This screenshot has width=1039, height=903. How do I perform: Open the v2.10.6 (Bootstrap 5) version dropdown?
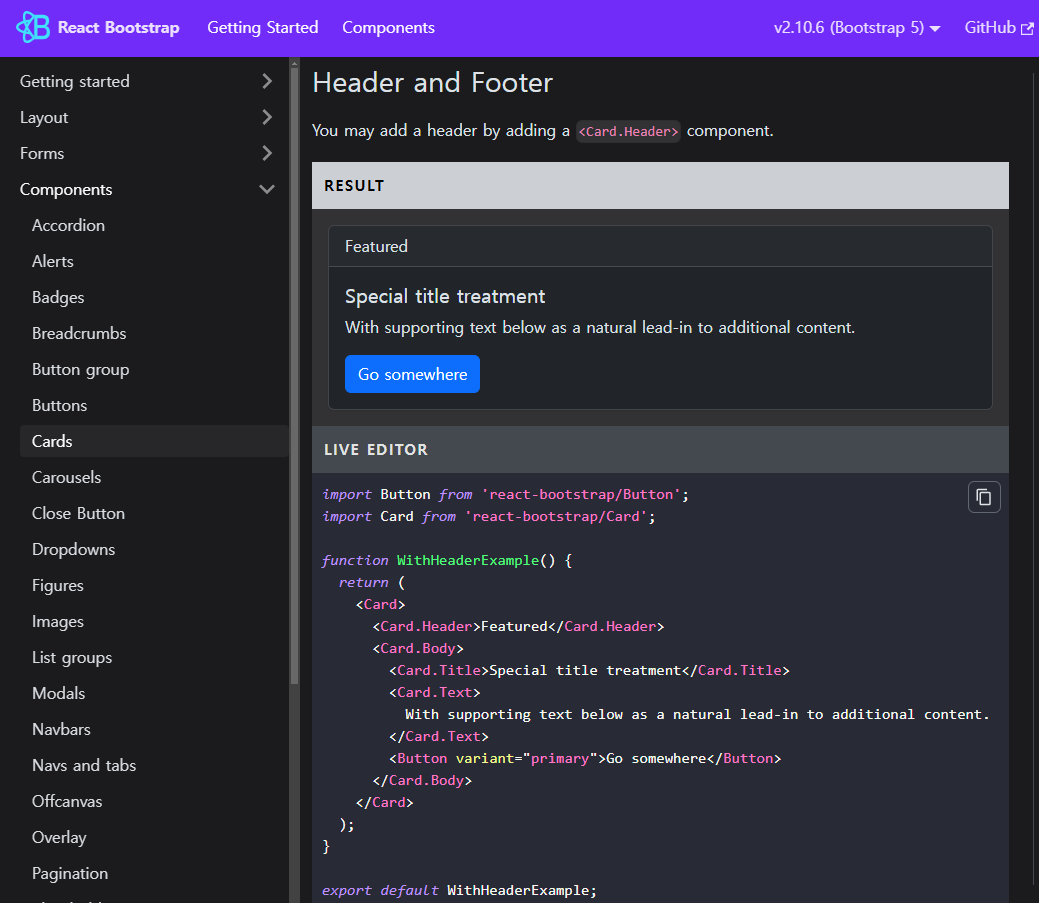point(857,28)
